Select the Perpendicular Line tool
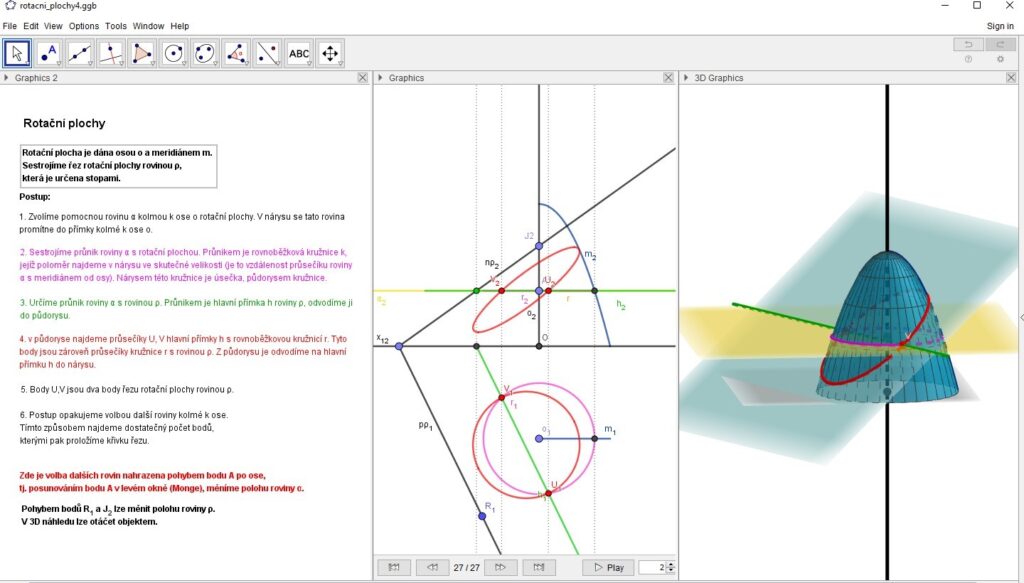The image size is (1024, 583). click(111, 53)
